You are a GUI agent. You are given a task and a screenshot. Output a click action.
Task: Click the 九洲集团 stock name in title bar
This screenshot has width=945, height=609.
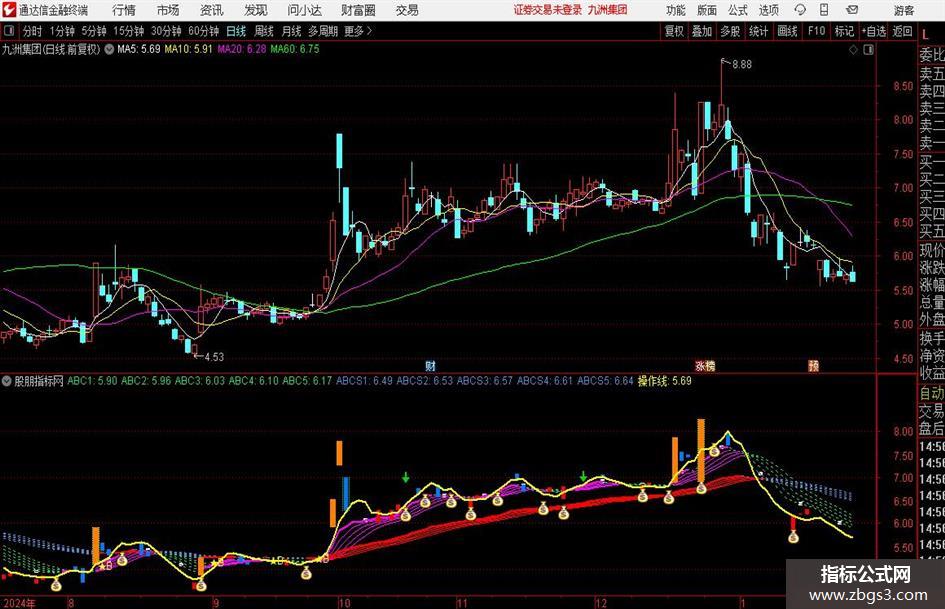coord(608,10)
